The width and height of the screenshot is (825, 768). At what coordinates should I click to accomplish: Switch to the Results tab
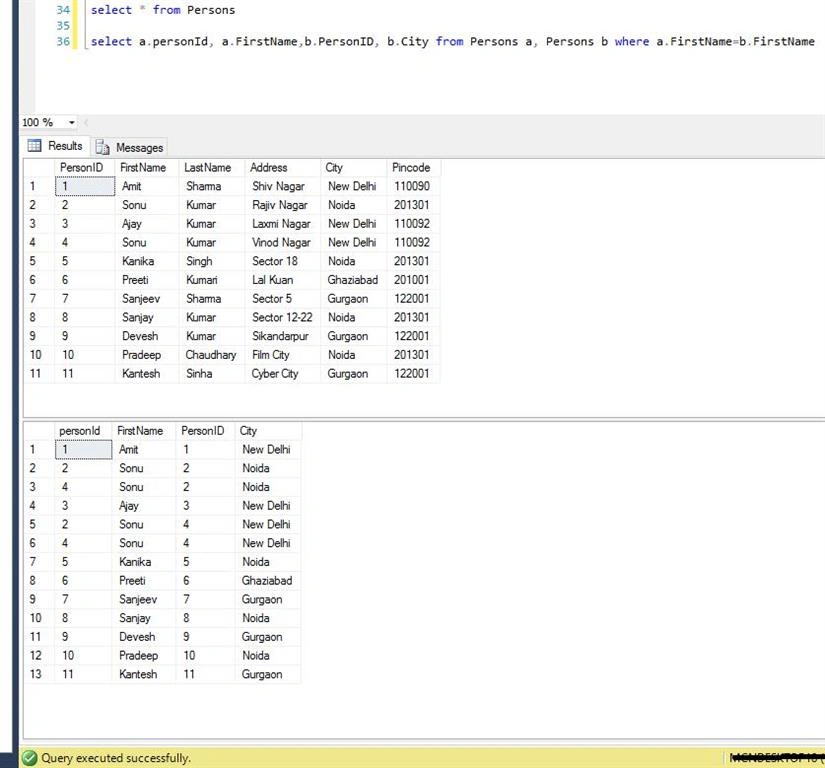(x=56, y=146)
